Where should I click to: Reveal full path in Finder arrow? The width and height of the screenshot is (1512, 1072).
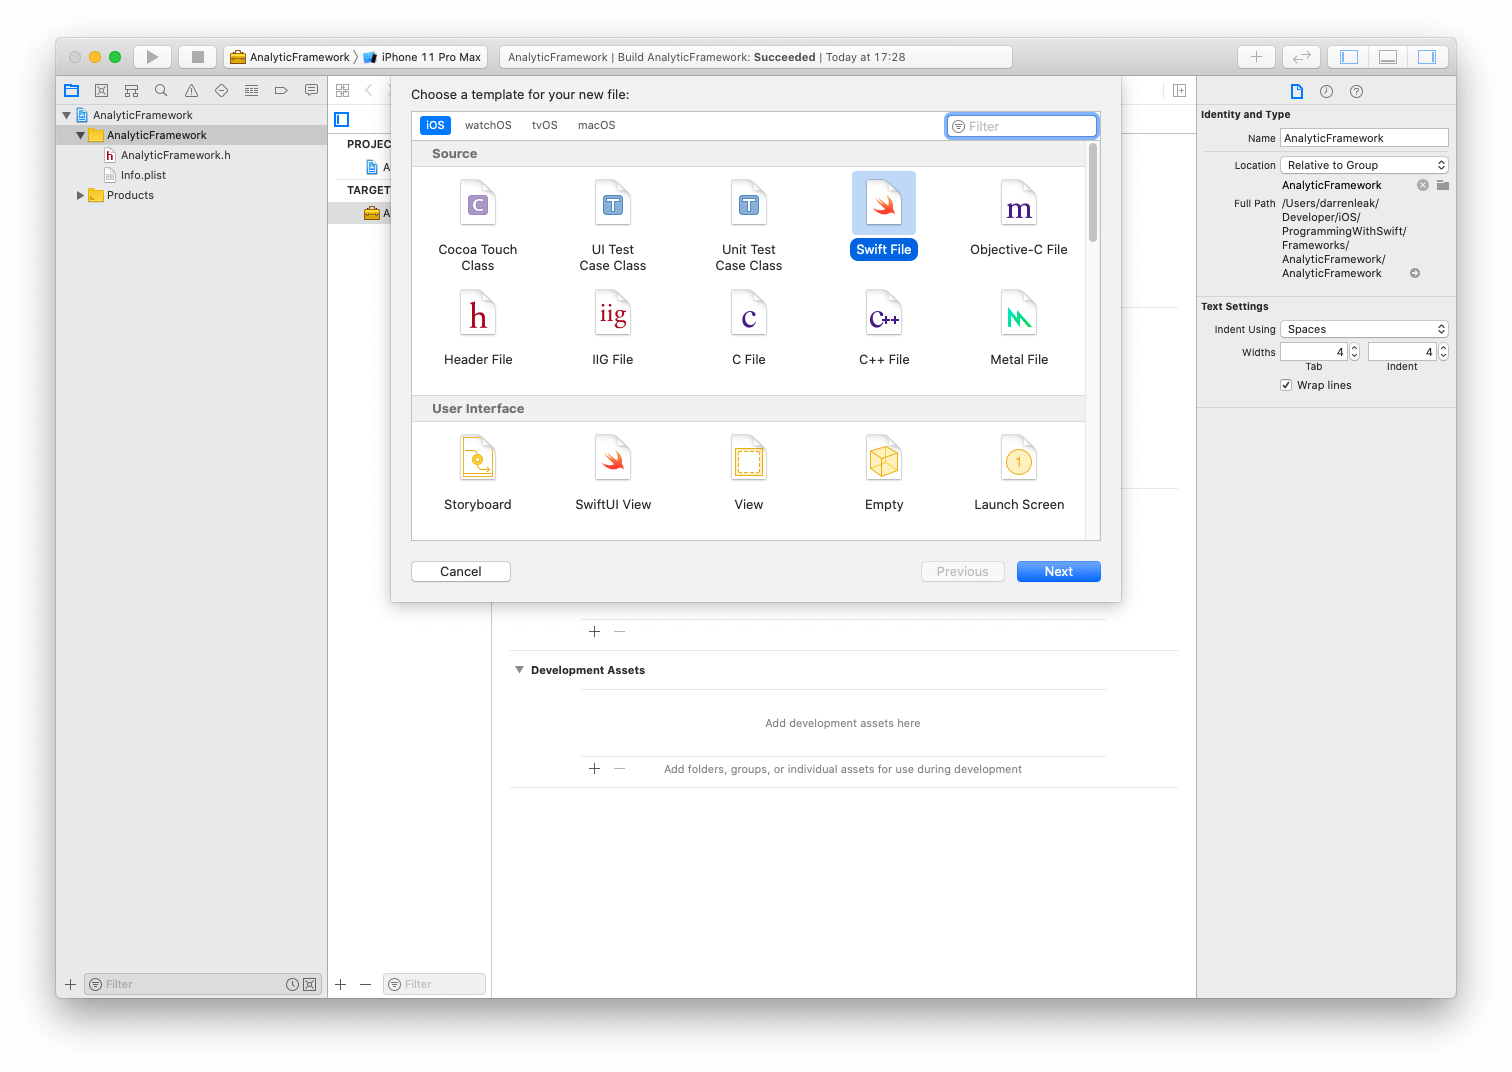point(1415,273)
